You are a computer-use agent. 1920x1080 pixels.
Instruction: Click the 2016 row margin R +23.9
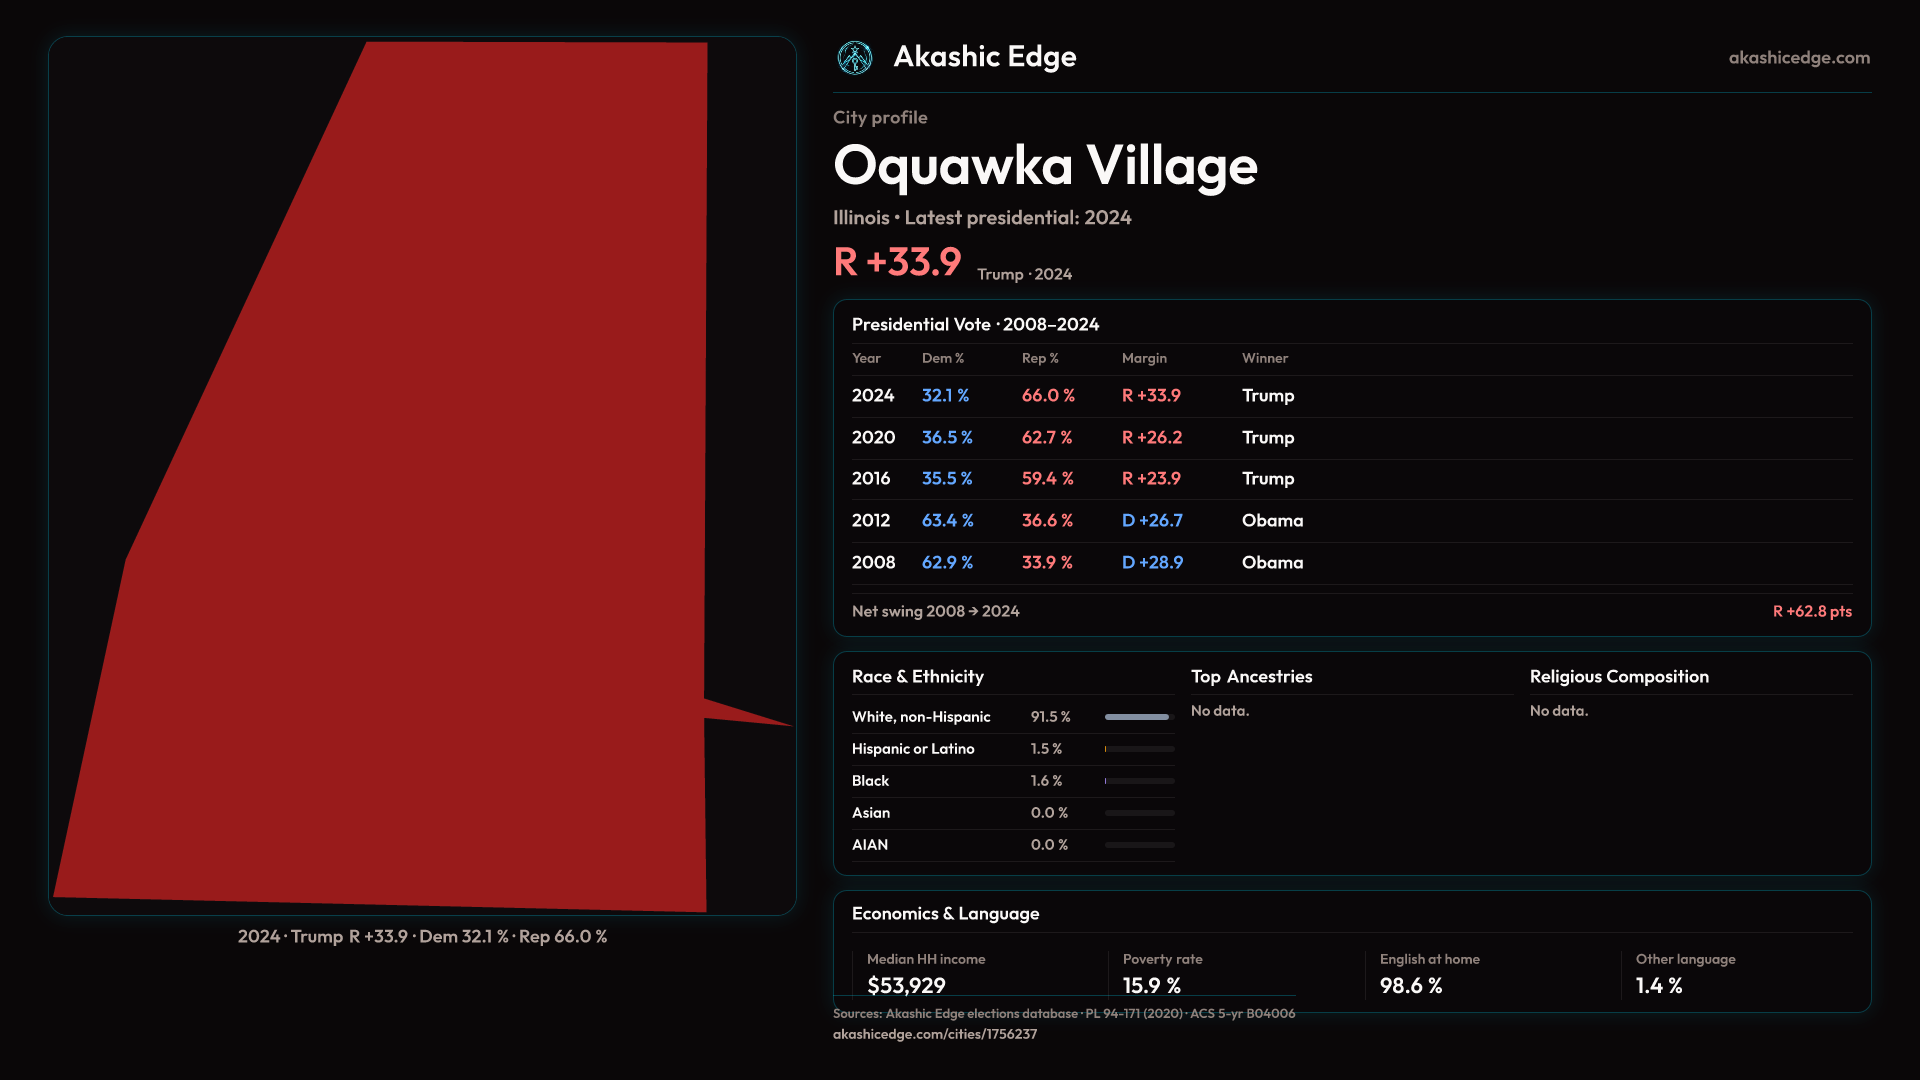pos(1151,479)
